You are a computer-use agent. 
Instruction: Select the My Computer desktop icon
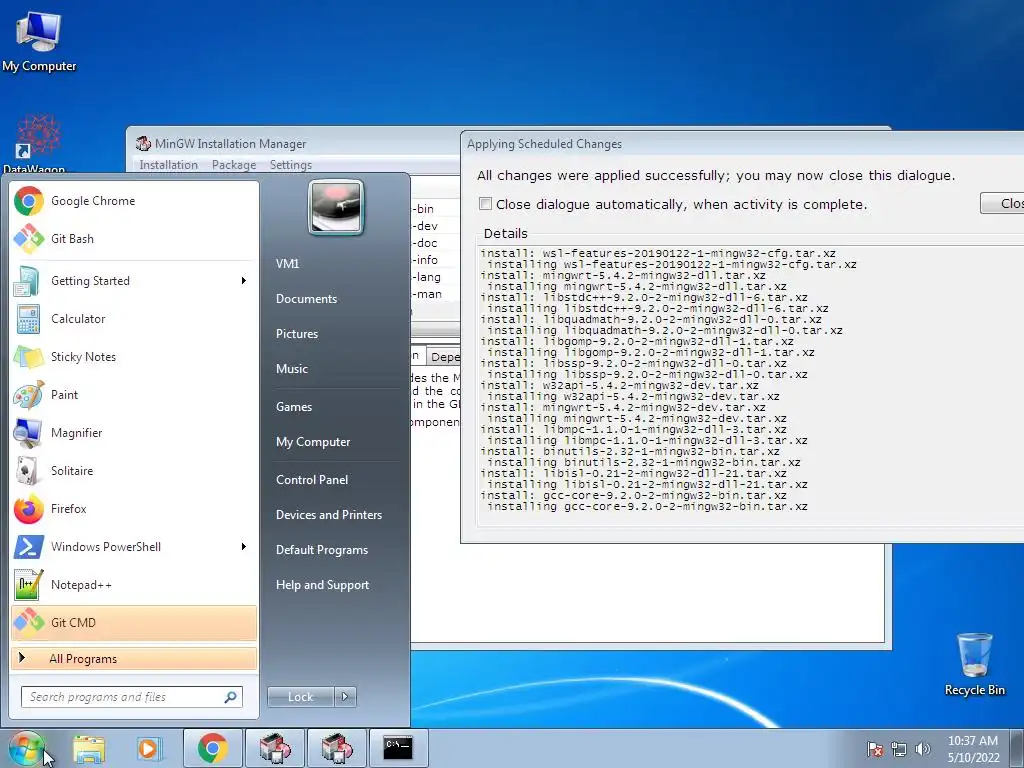[39, 42]
